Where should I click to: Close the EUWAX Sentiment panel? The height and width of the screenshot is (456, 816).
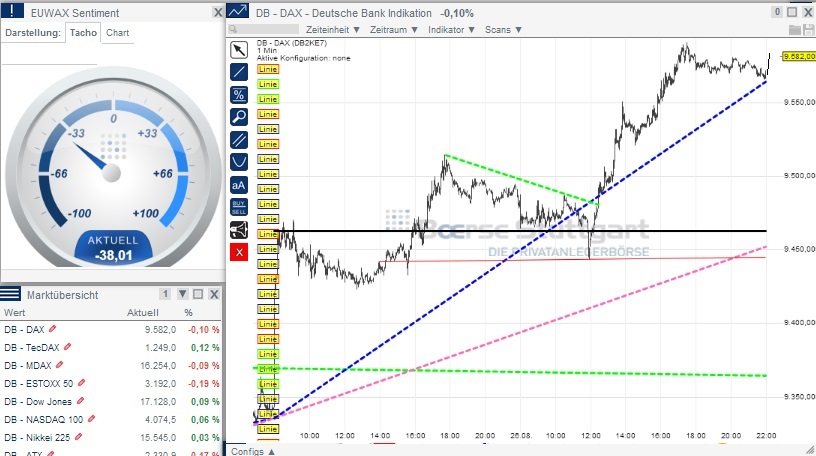coord(218,12)
